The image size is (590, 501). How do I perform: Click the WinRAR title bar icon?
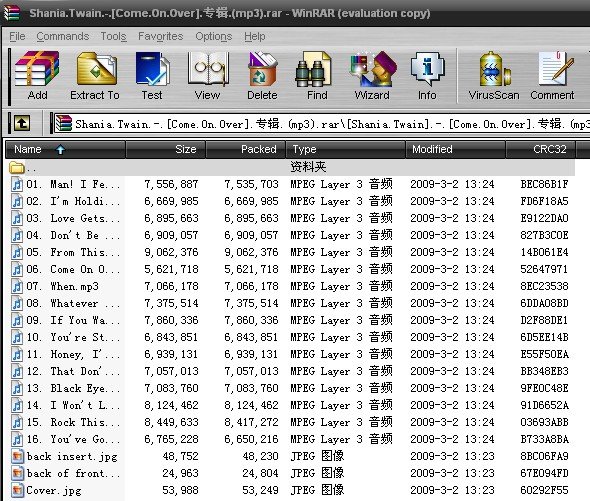[x=12, y=13]
